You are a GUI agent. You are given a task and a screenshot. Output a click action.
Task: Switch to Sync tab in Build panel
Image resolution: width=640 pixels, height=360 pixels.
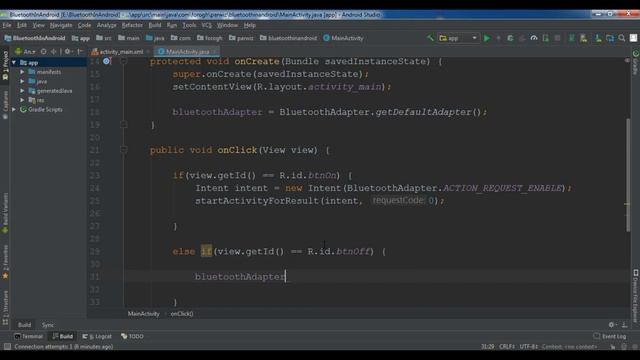point(48,325)
